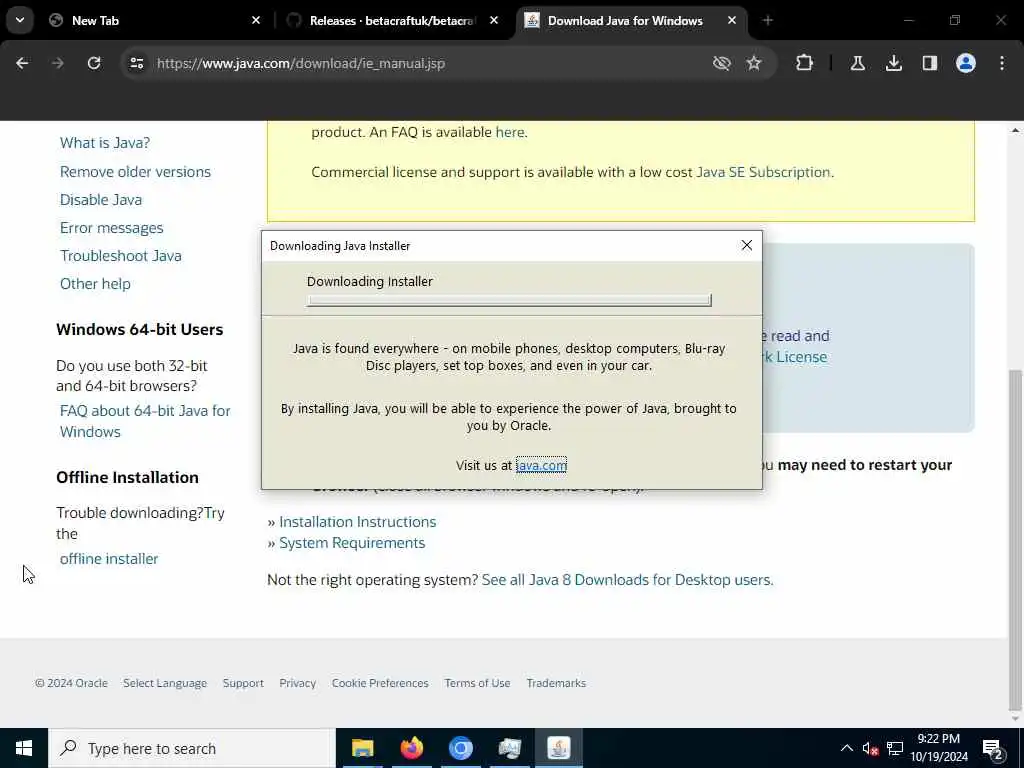Open System Requirements link
1024x768 pixels.
352,543
